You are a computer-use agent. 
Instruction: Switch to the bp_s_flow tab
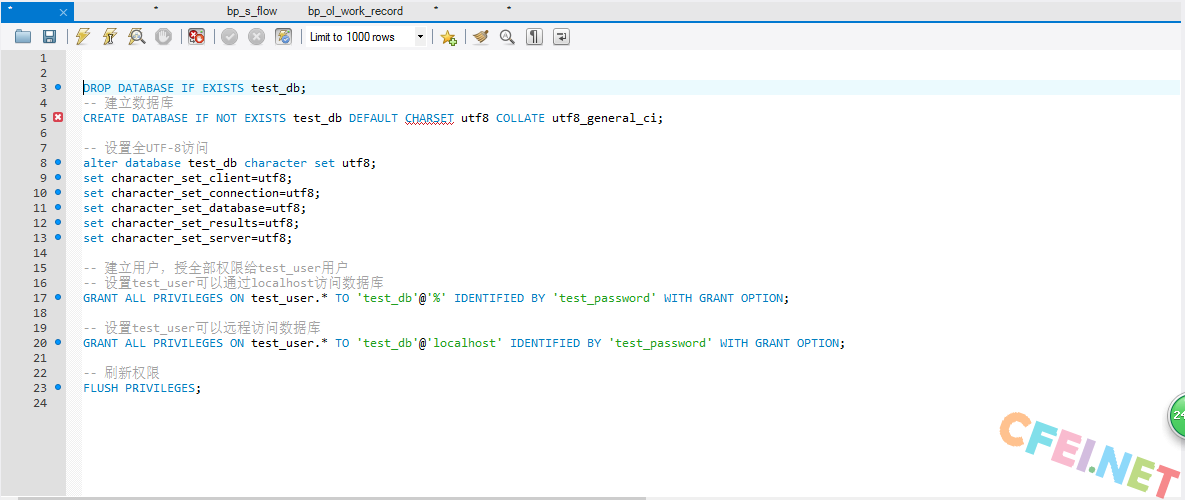253,11
